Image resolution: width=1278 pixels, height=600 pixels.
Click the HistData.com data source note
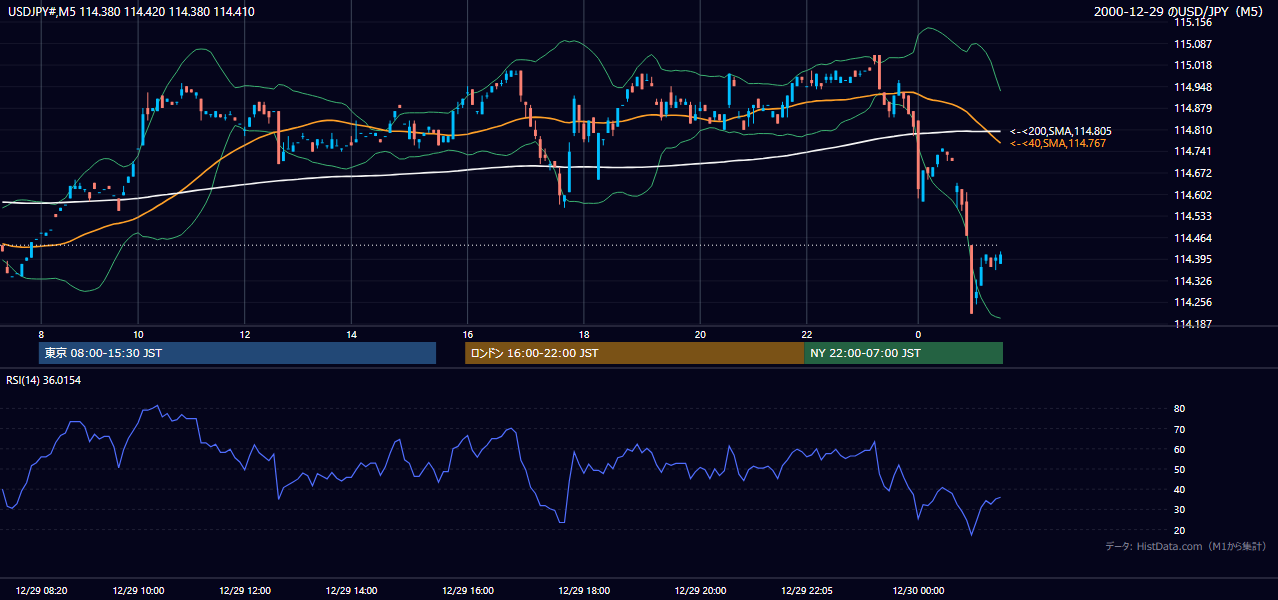[x=1186, y=546]
